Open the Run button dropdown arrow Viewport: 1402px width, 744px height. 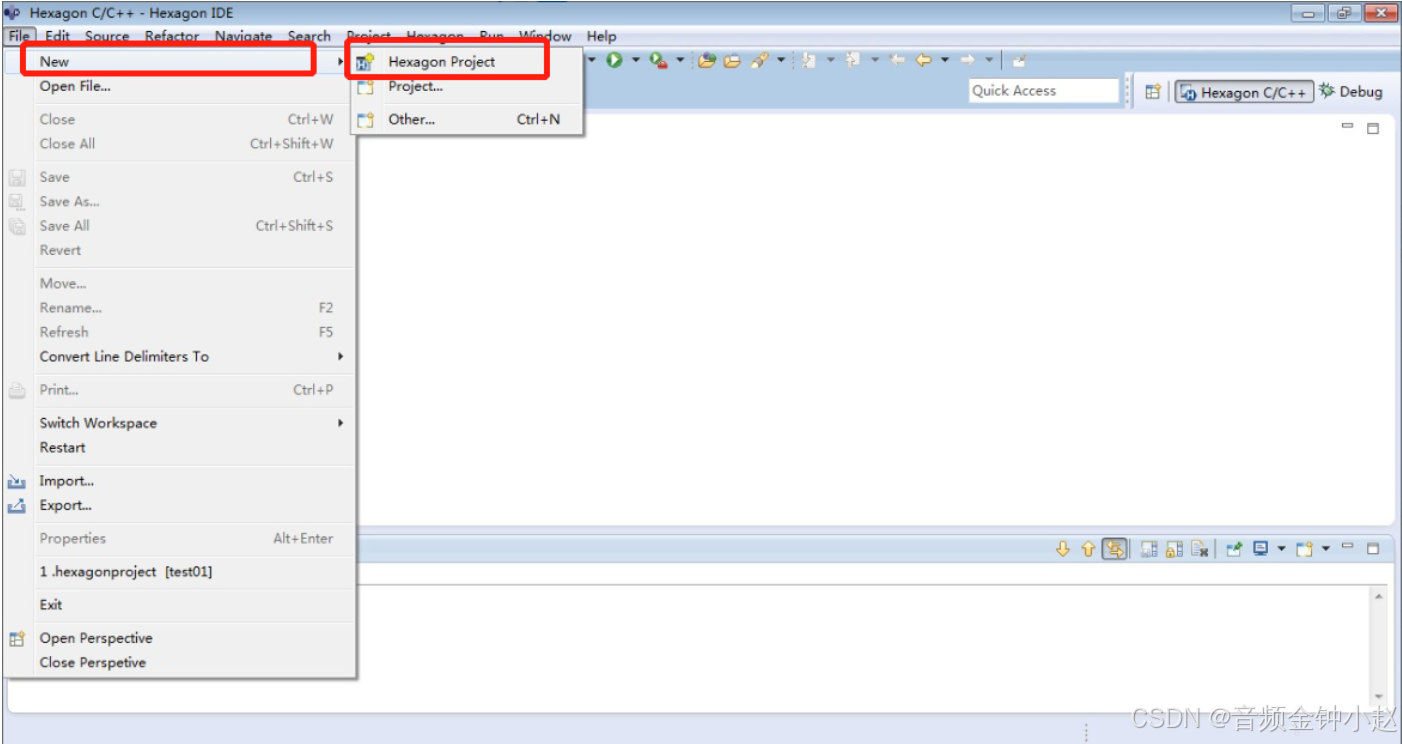point(636,60)
